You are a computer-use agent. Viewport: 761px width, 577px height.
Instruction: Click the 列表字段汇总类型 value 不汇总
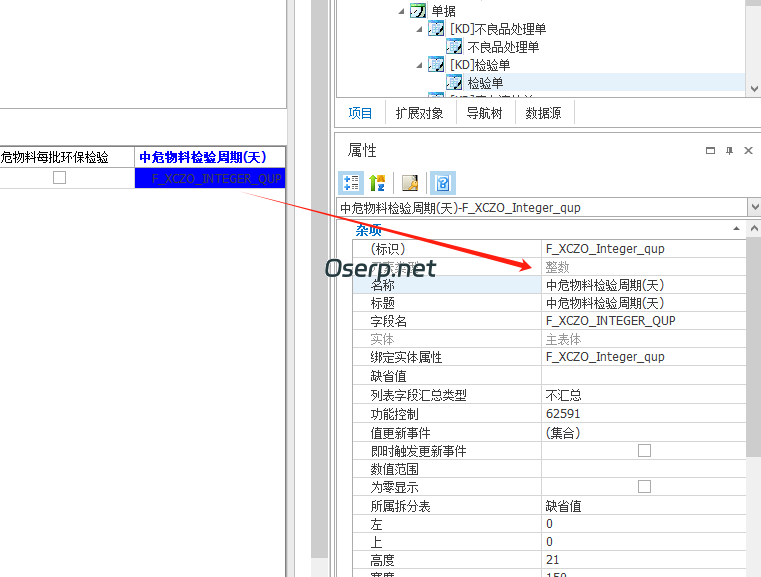click(x=644, y=395)
